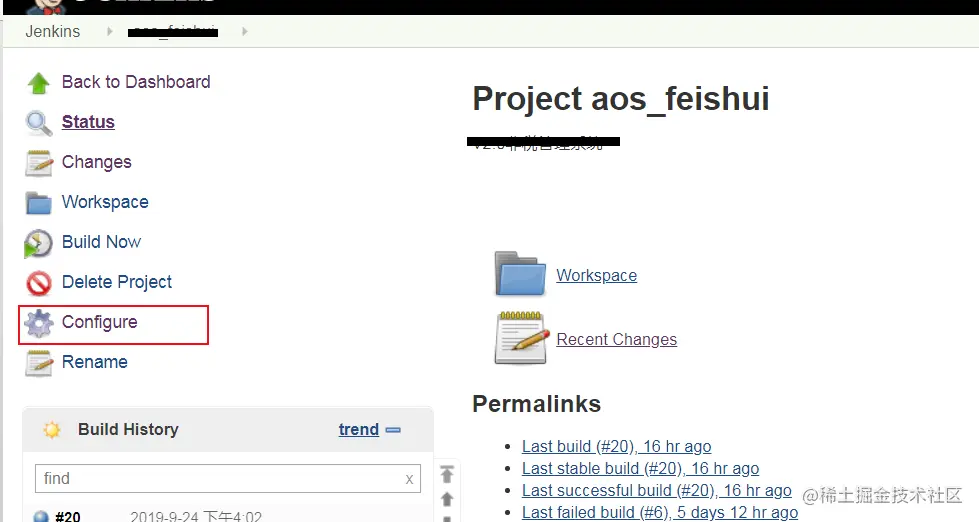Viewport: 979px width, 522px height.
Task: Click the blue status ball of build #20
Action: [41, 516]
